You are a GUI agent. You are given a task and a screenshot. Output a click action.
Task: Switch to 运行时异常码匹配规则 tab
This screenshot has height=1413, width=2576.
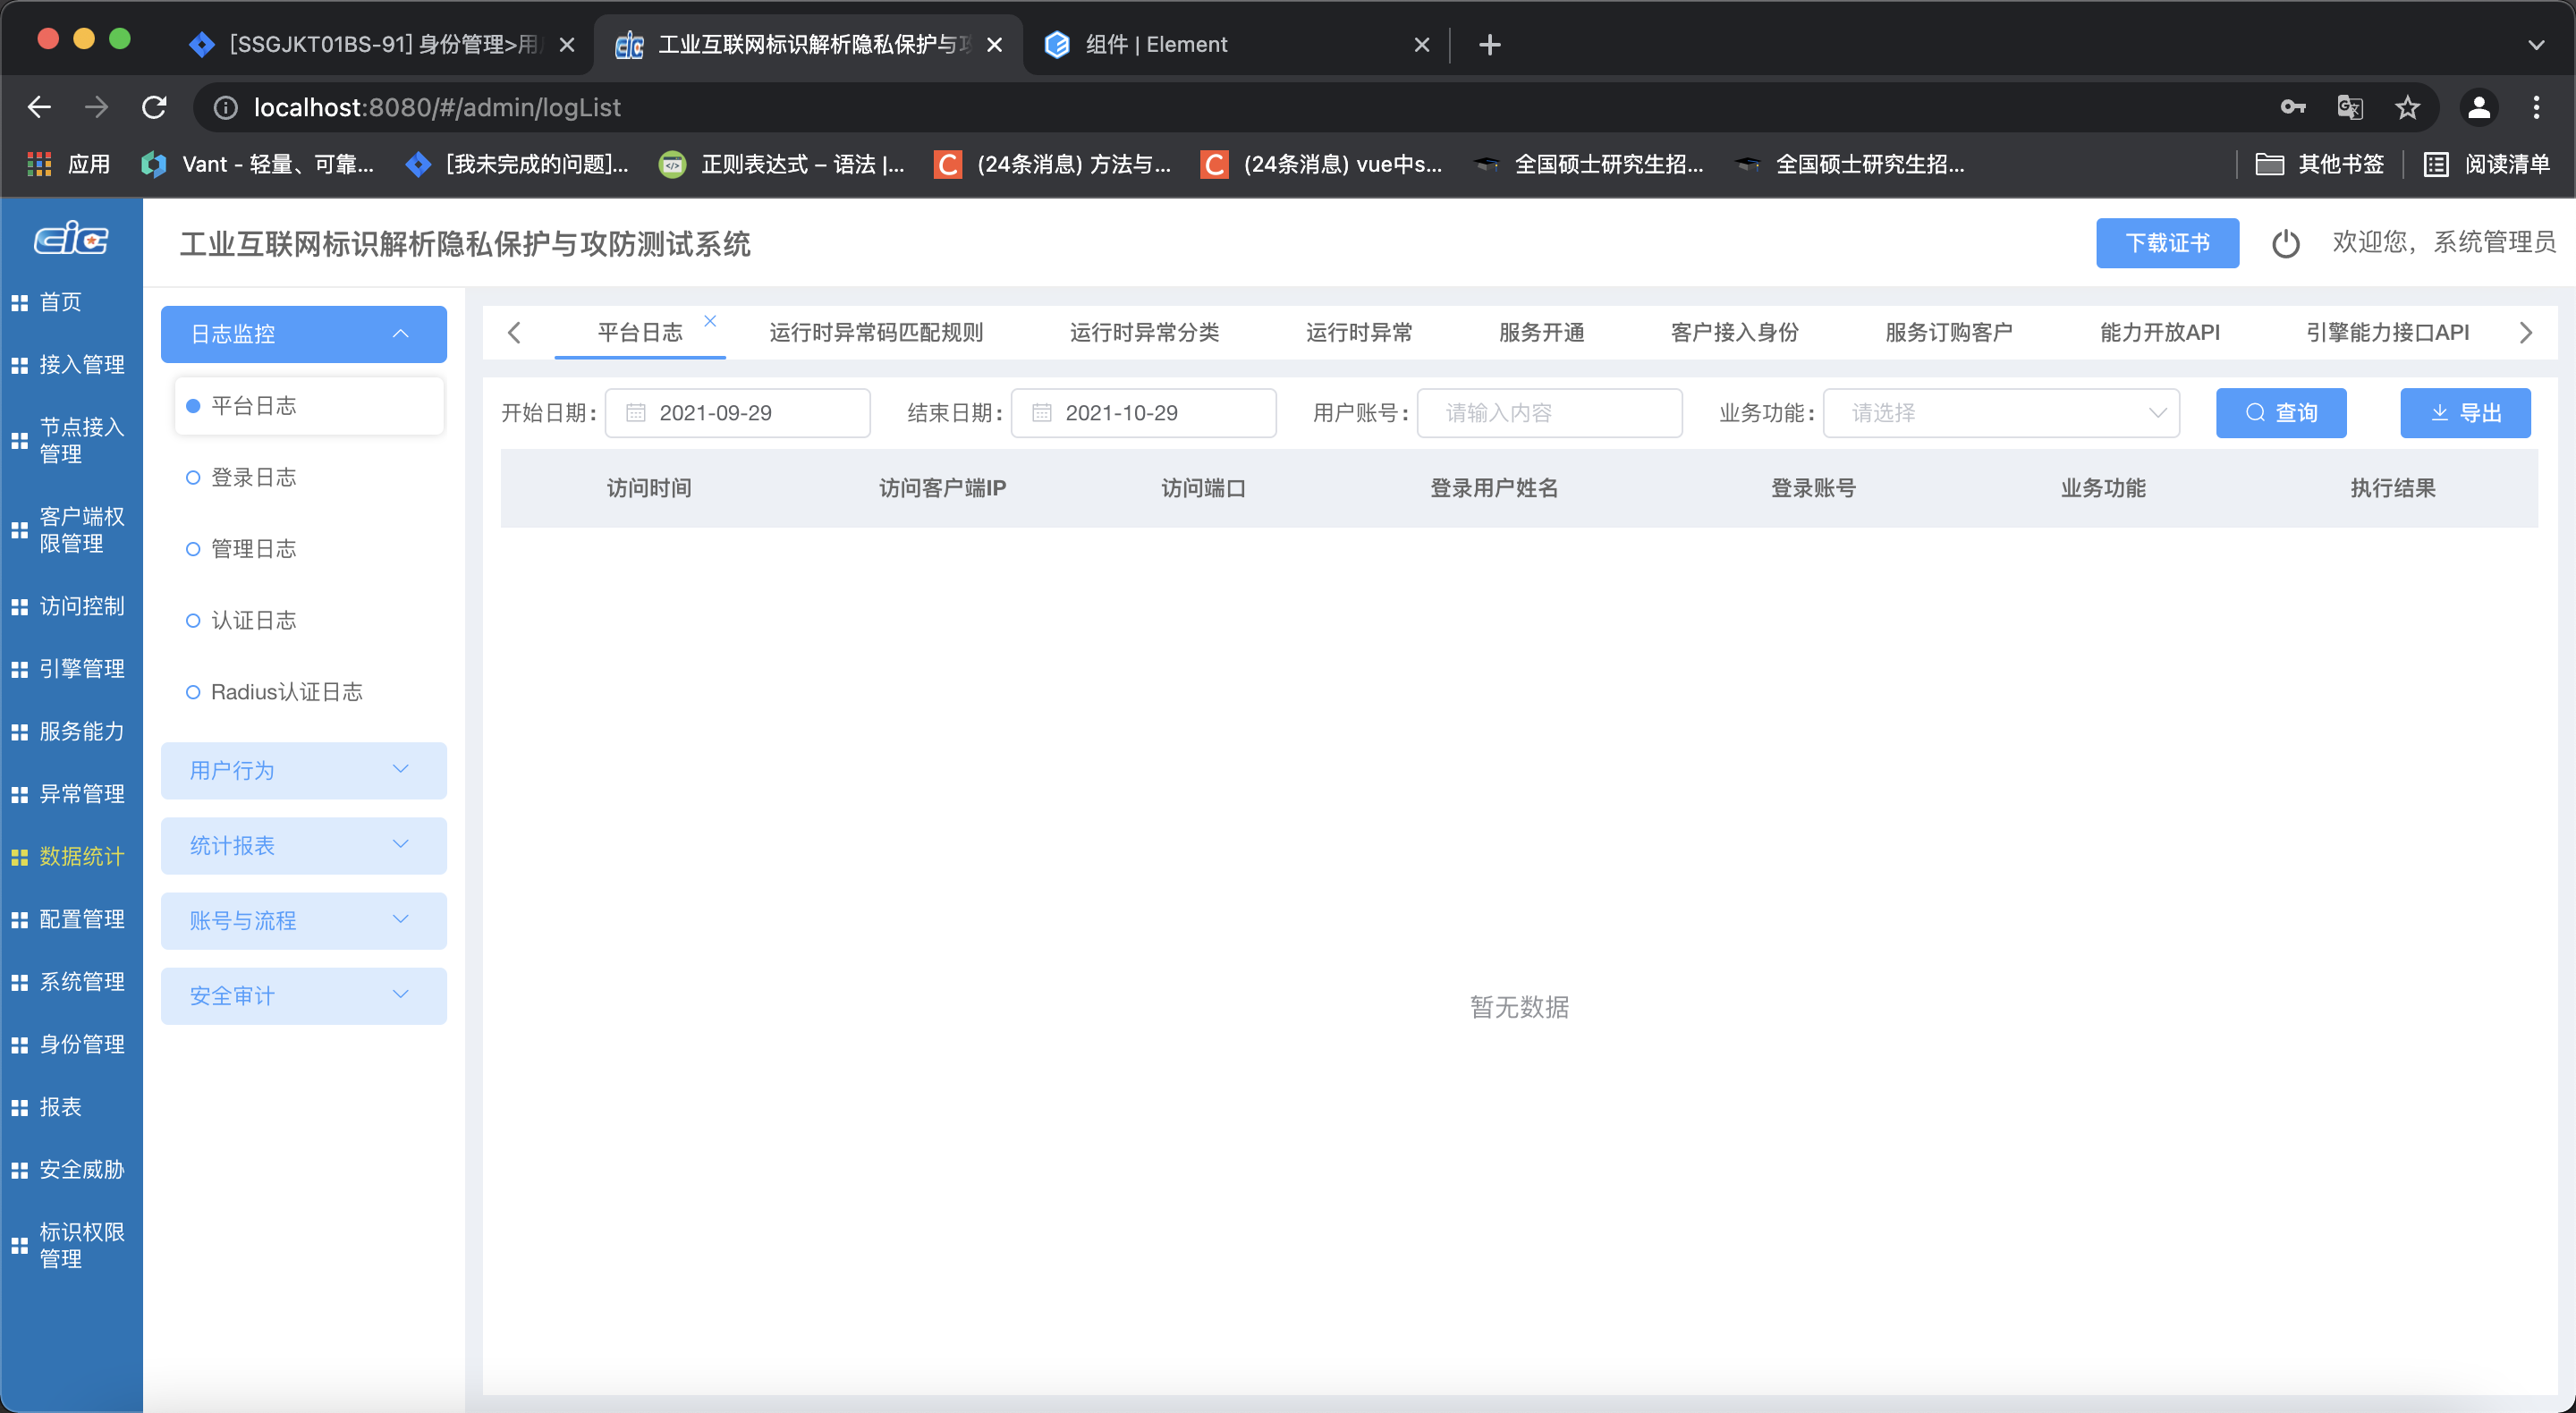(876, 333)
